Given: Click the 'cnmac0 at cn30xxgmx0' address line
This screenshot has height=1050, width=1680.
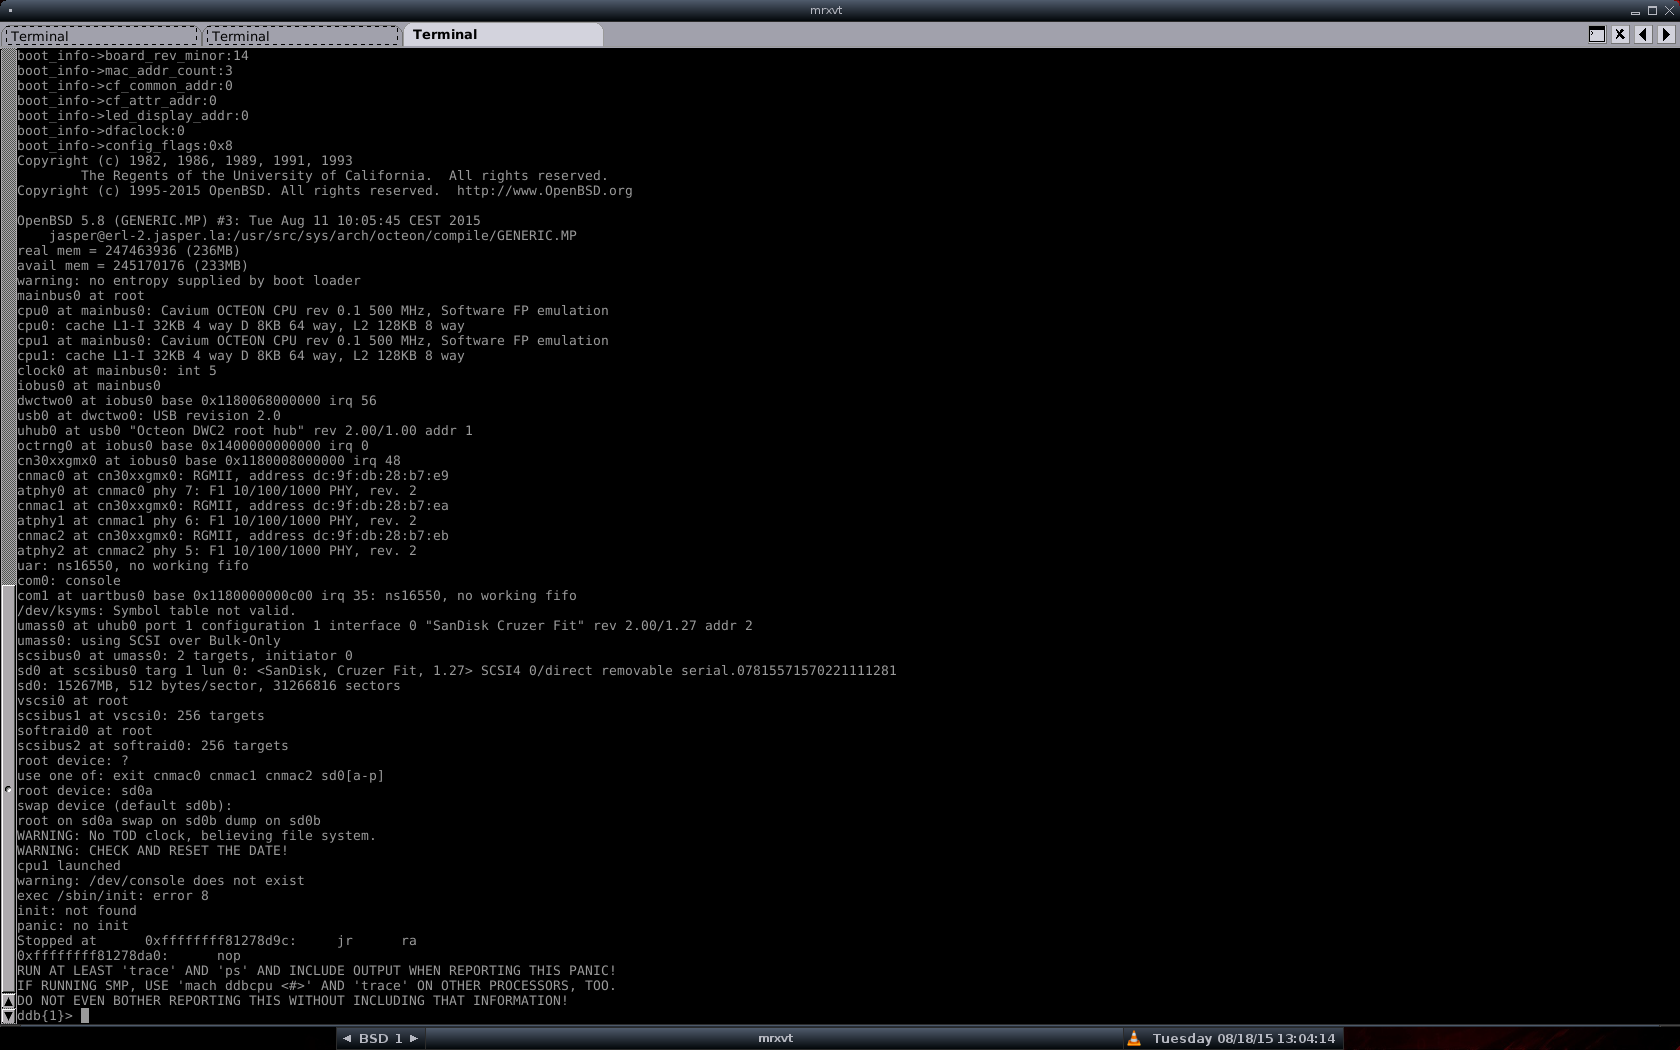Looking at the screenshot, I should pos(233,476).
